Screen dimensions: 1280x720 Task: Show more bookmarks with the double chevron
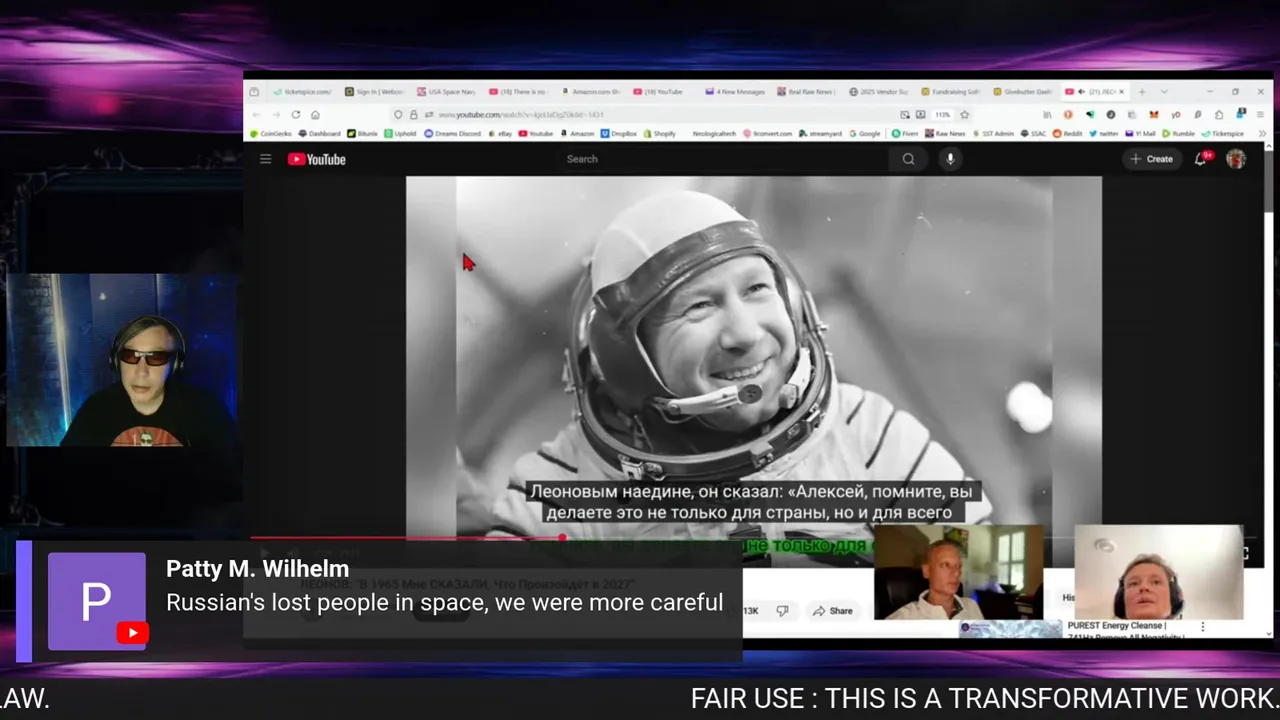1262,133
